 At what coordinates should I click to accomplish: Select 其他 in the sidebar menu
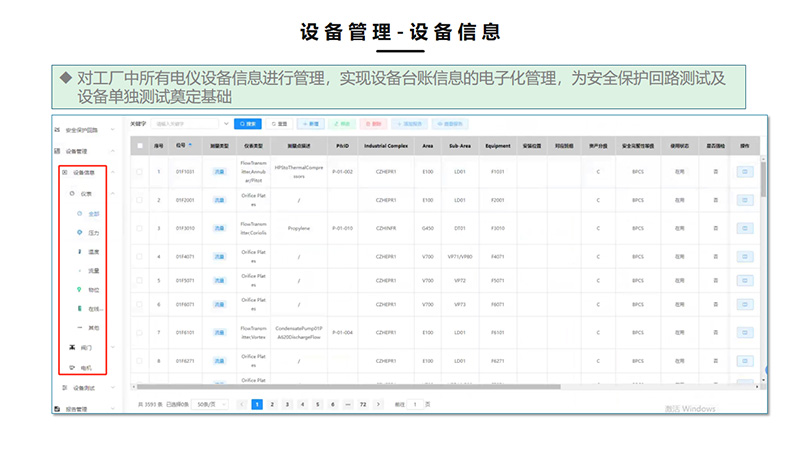[x=94, y=328]
